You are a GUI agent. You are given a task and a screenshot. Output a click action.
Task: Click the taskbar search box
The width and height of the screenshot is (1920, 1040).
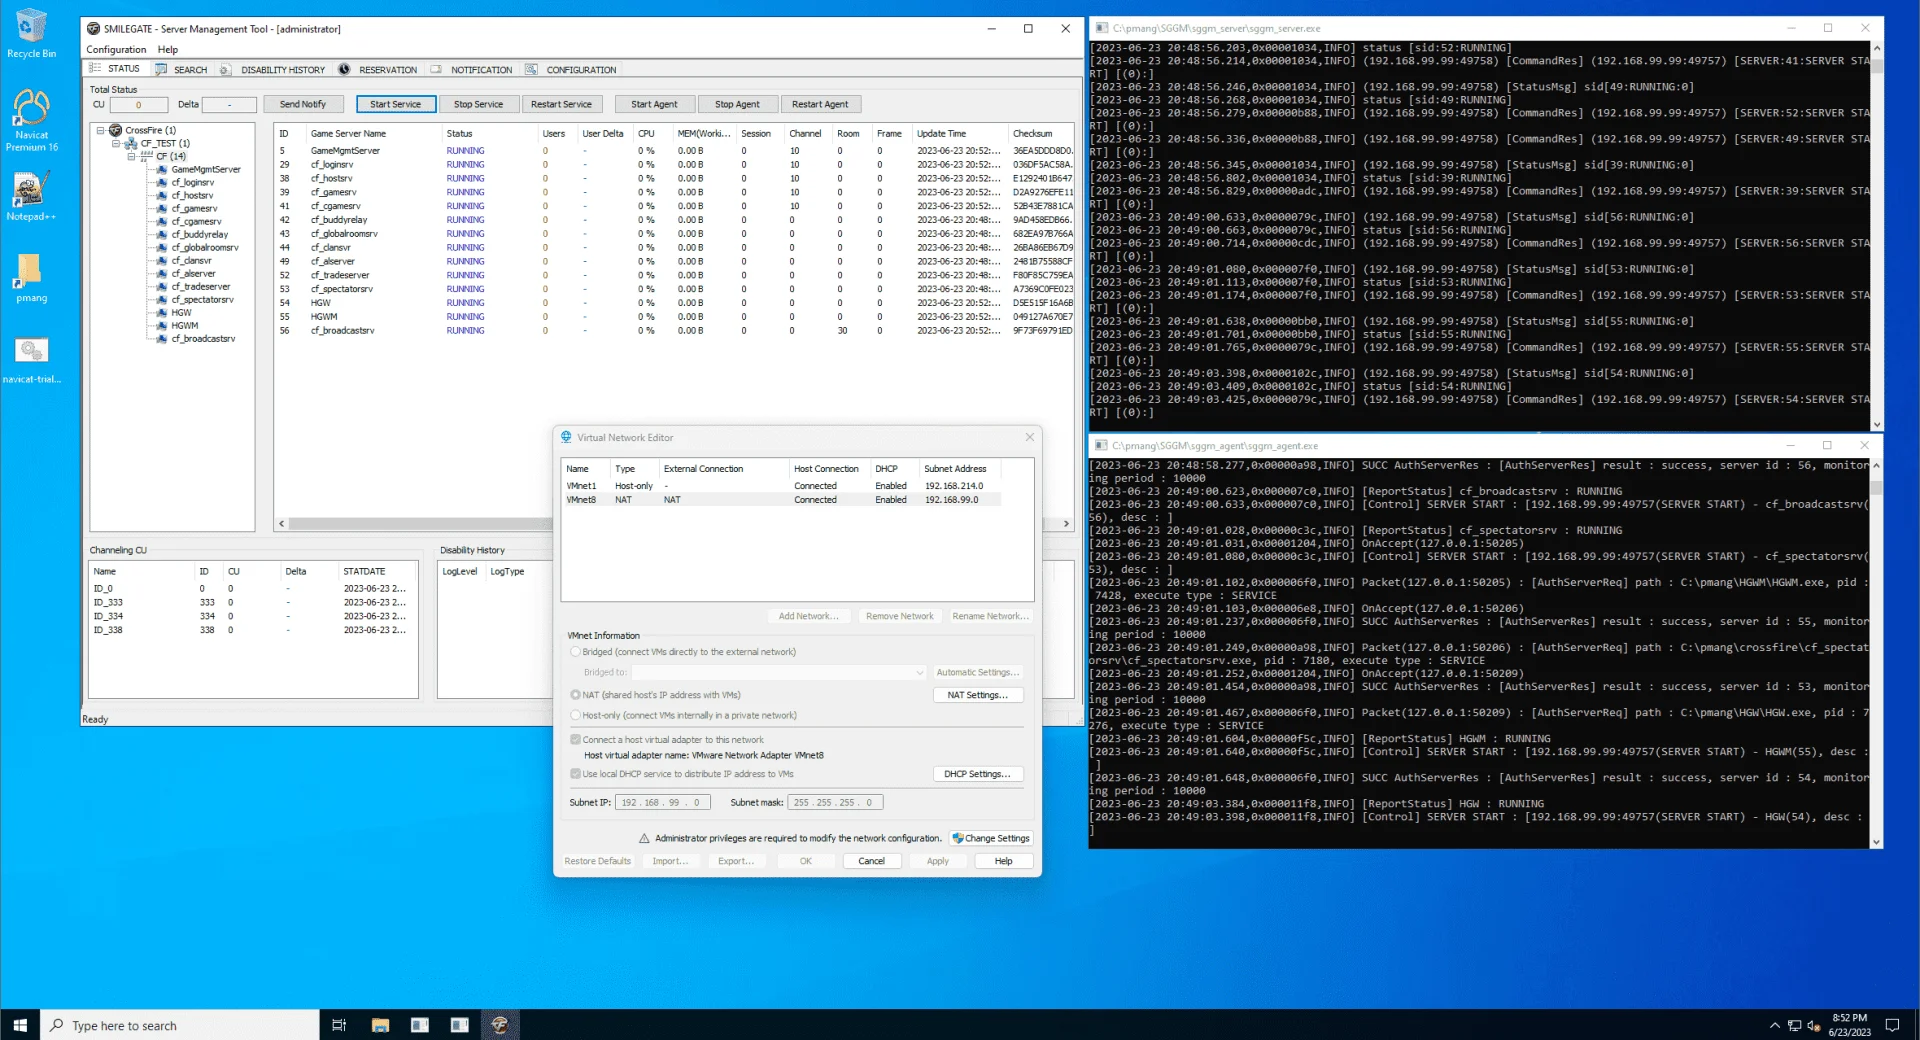(180, 1025)
